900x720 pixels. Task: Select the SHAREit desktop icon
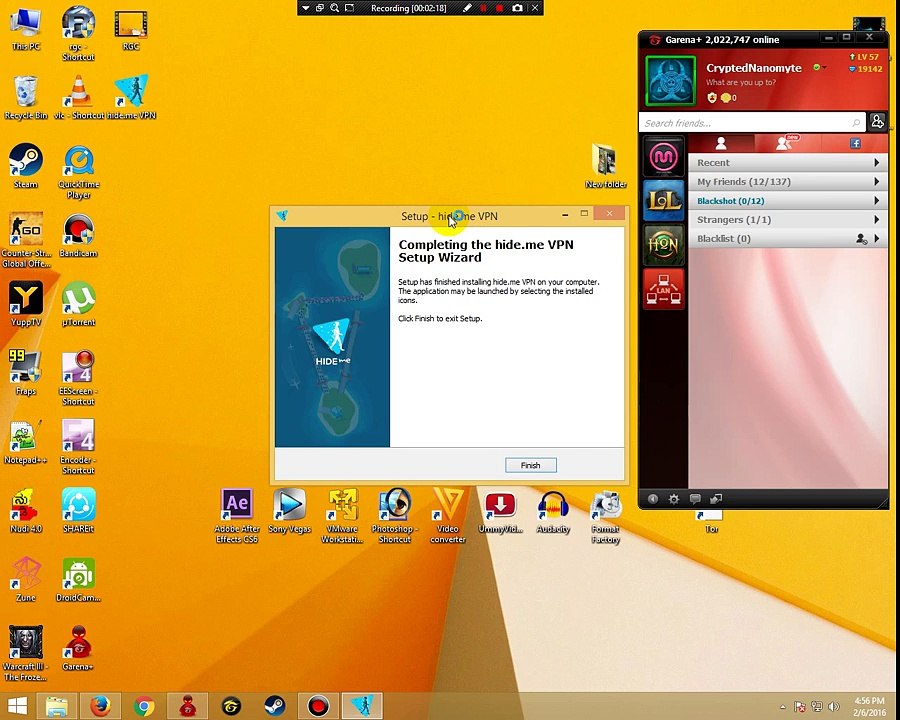pos(79,510)
